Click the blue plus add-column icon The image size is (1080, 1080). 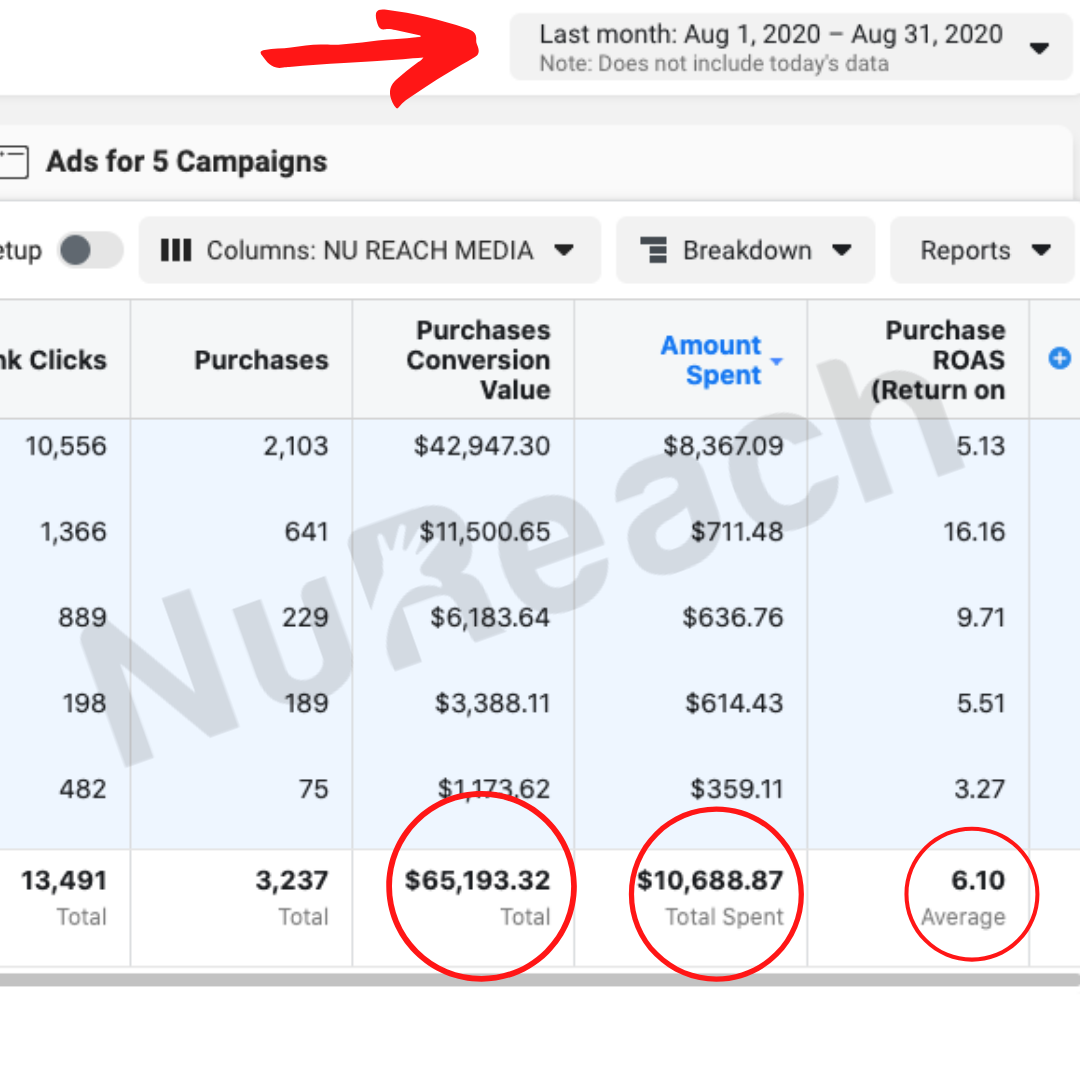coord(1059,358)
